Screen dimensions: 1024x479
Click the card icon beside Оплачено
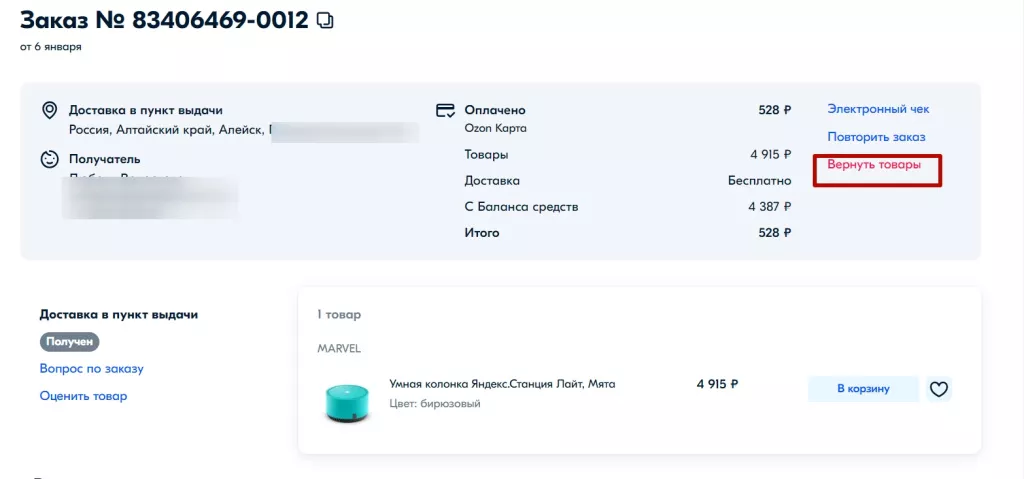pos(446,110)
